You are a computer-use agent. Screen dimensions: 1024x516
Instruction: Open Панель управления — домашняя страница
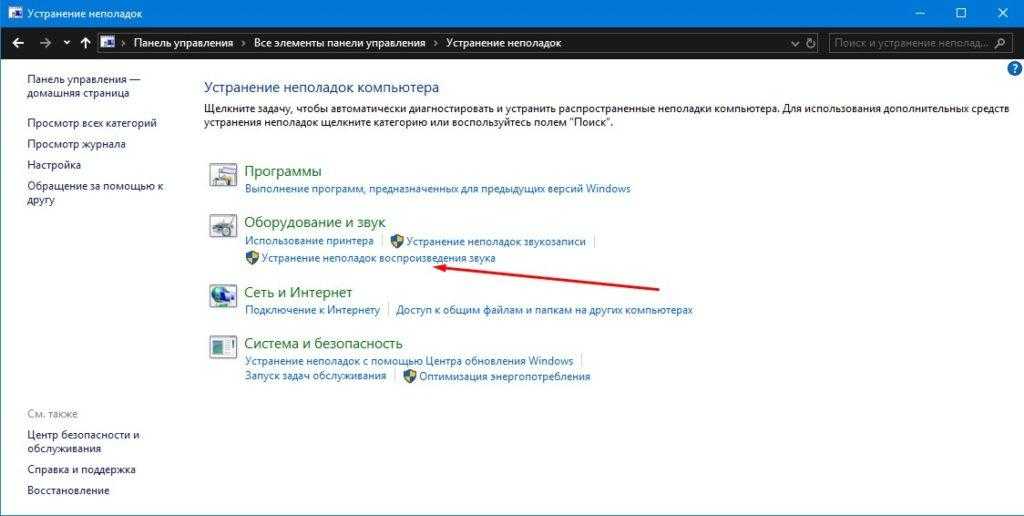[84, 86]
